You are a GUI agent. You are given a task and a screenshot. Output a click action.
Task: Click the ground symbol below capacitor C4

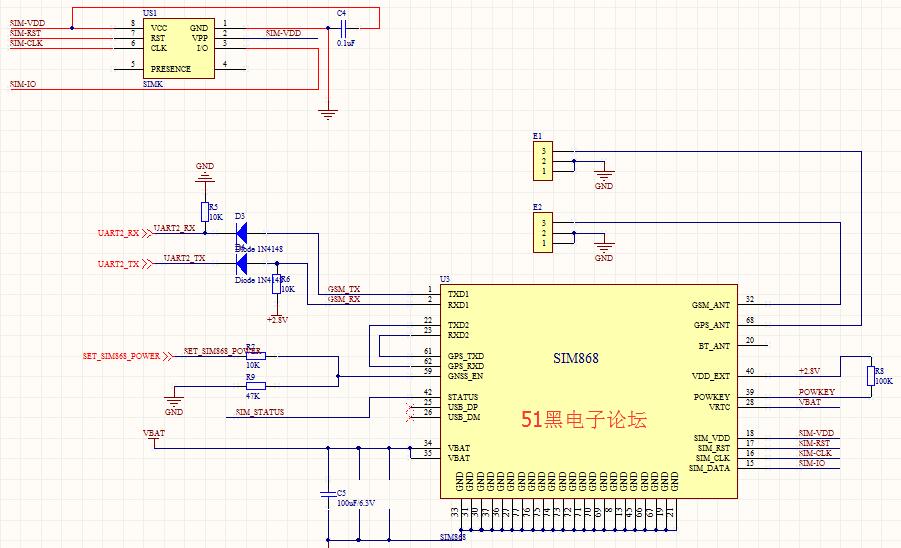point(328,114)
